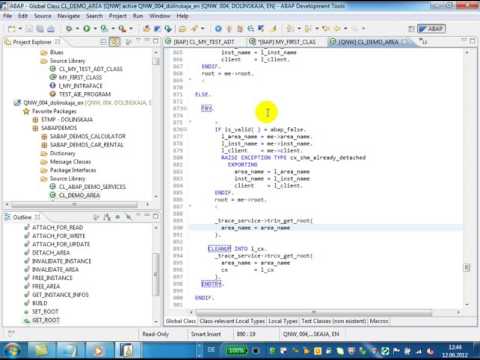Select the ABAP perspective button

tap(432, 29)
